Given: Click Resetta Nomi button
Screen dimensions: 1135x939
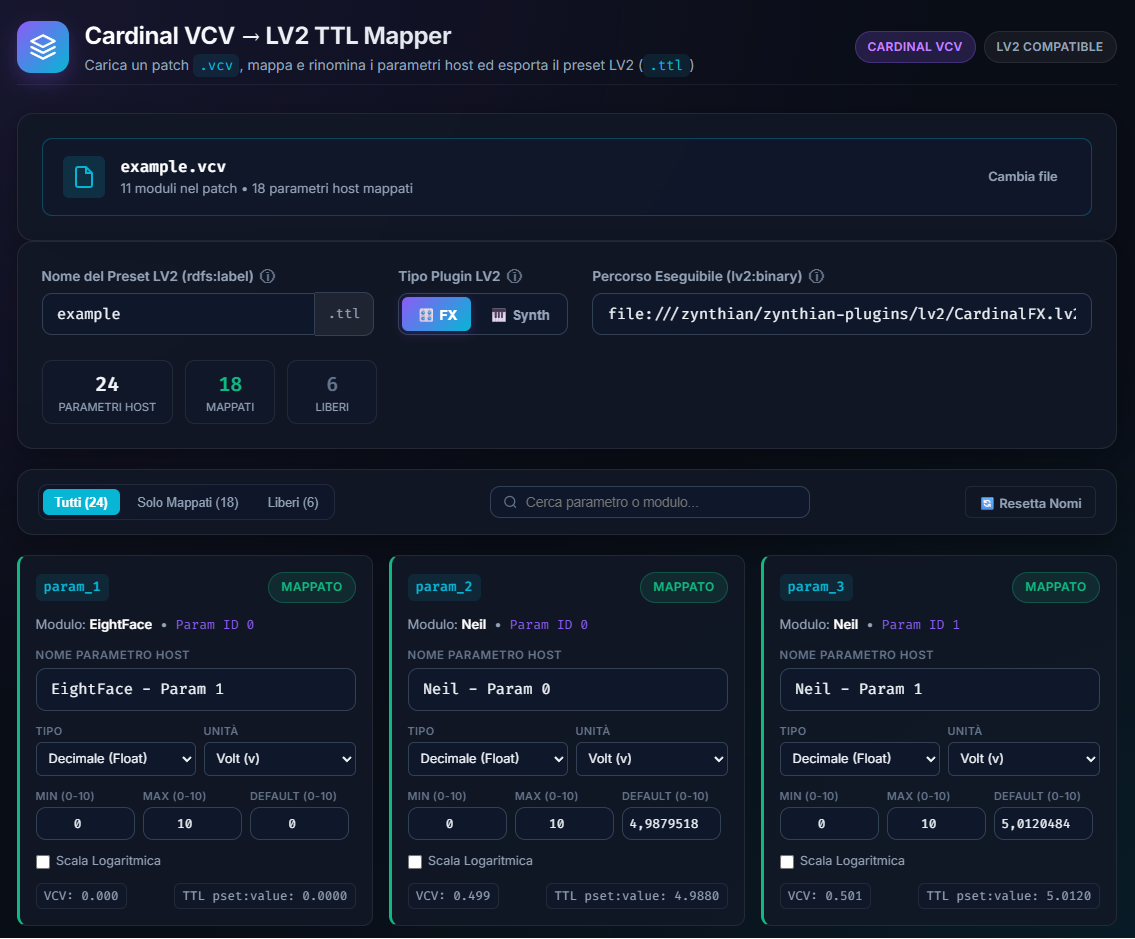Looking at the screenshot, I should click(x=1030, y=503).
